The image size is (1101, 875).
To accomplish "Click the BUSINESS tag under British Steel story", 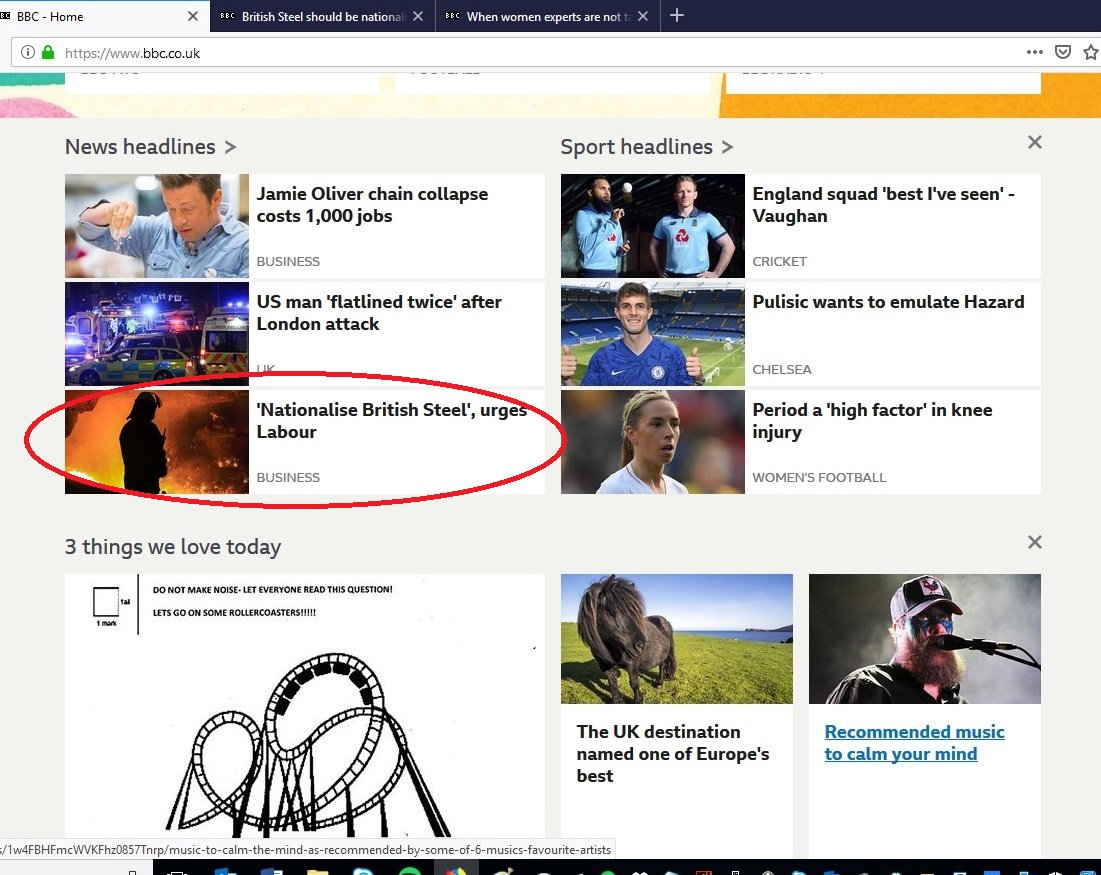I will coord(288,478).
